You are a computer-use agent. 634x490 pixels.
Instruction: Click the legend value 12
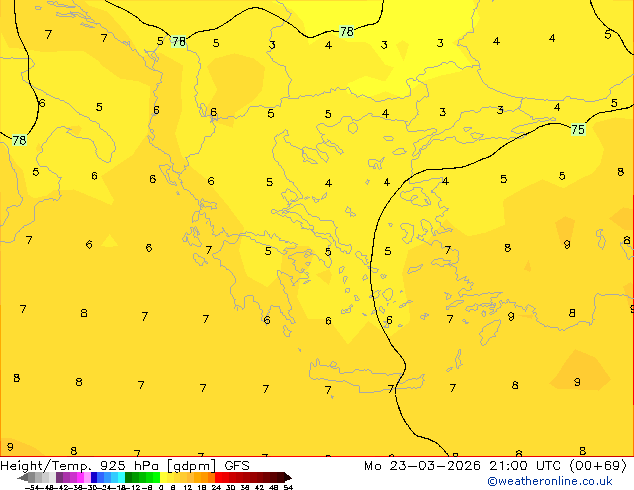pos(188,487)
